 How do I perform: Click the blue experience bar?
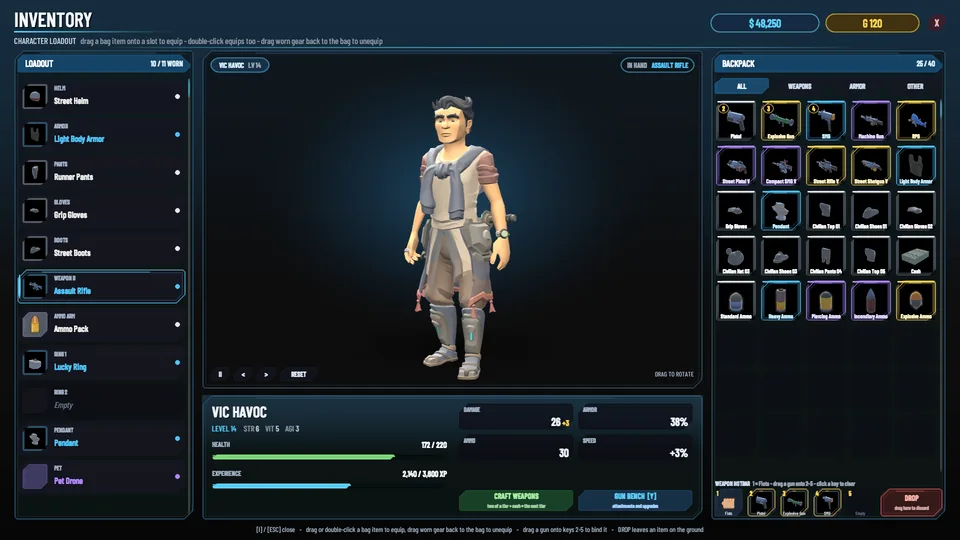281,486
